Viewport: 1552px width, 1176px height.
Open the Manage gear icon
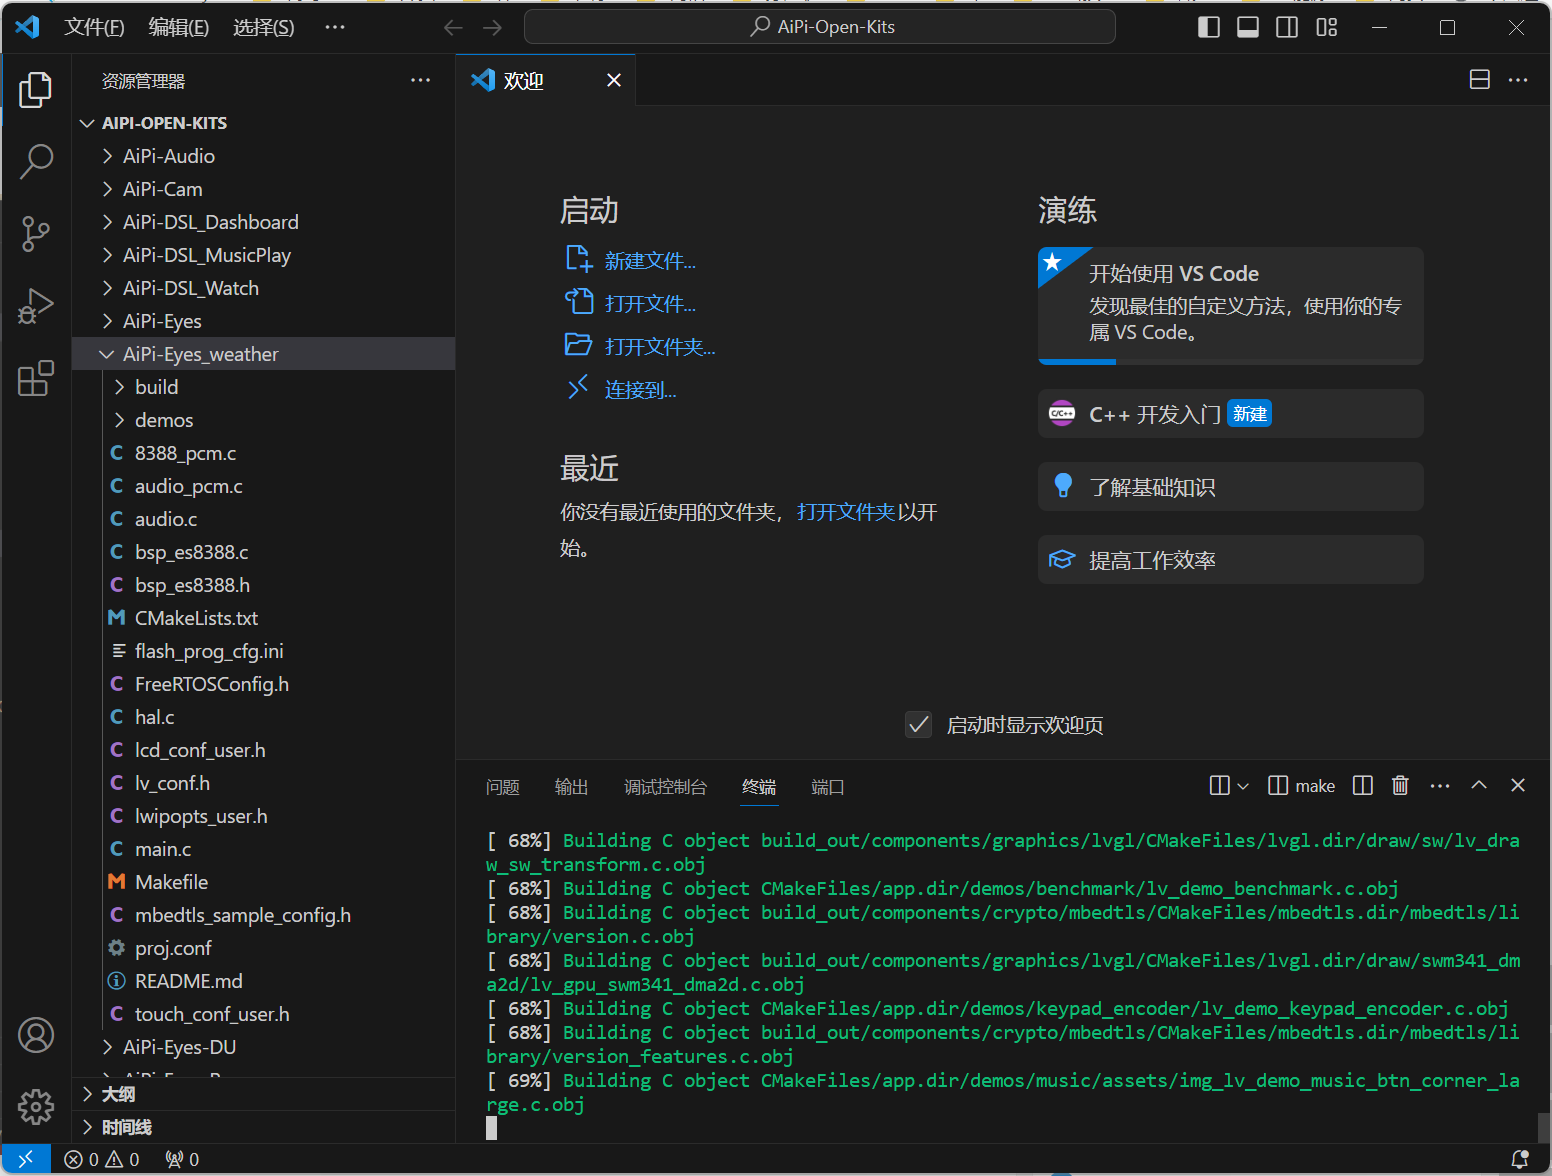[36, 1107]
